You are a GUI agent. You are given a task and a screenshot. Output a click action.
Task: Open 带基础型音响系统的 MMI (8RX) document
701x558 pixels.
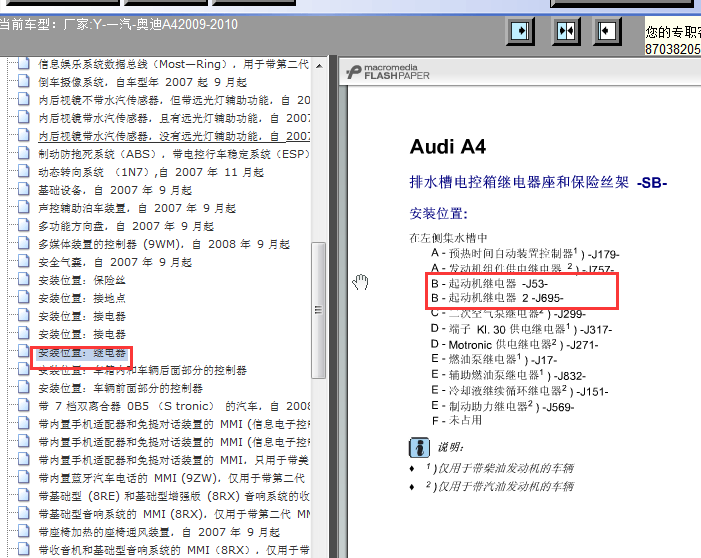pos(174,514)
